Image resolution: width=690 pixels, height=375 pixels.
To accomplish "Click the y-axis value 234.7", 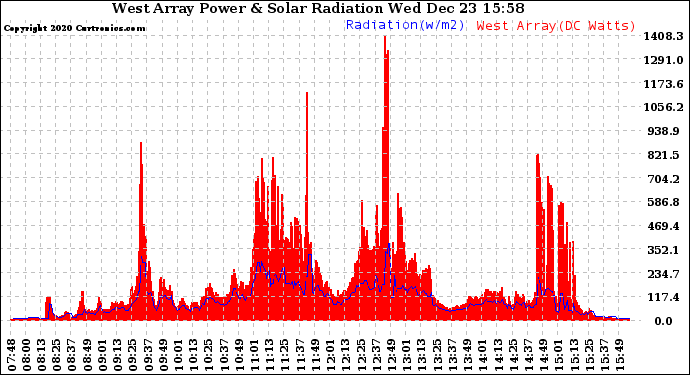I will tap(663, 274).
